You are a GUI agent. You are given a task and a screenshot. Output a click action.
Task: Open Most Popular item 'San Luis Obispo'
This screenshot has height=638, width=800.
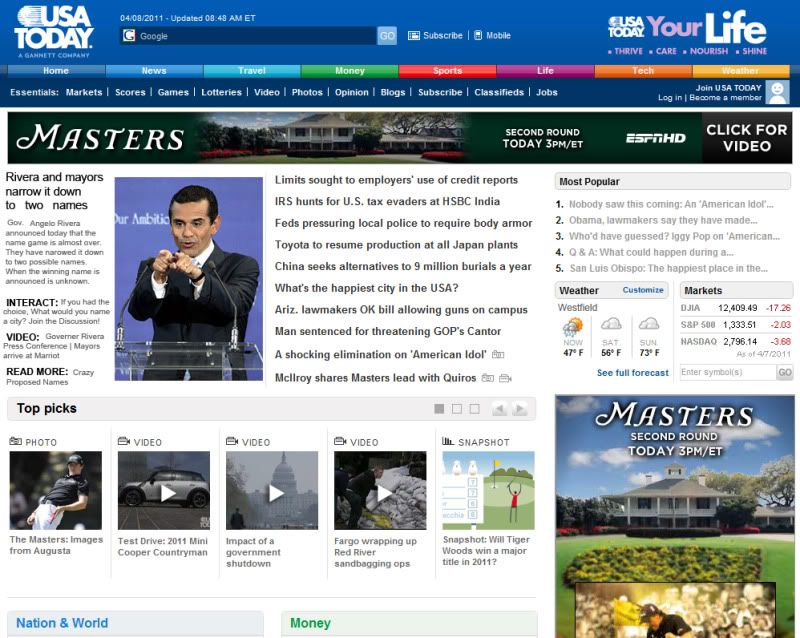click(668, 268)
